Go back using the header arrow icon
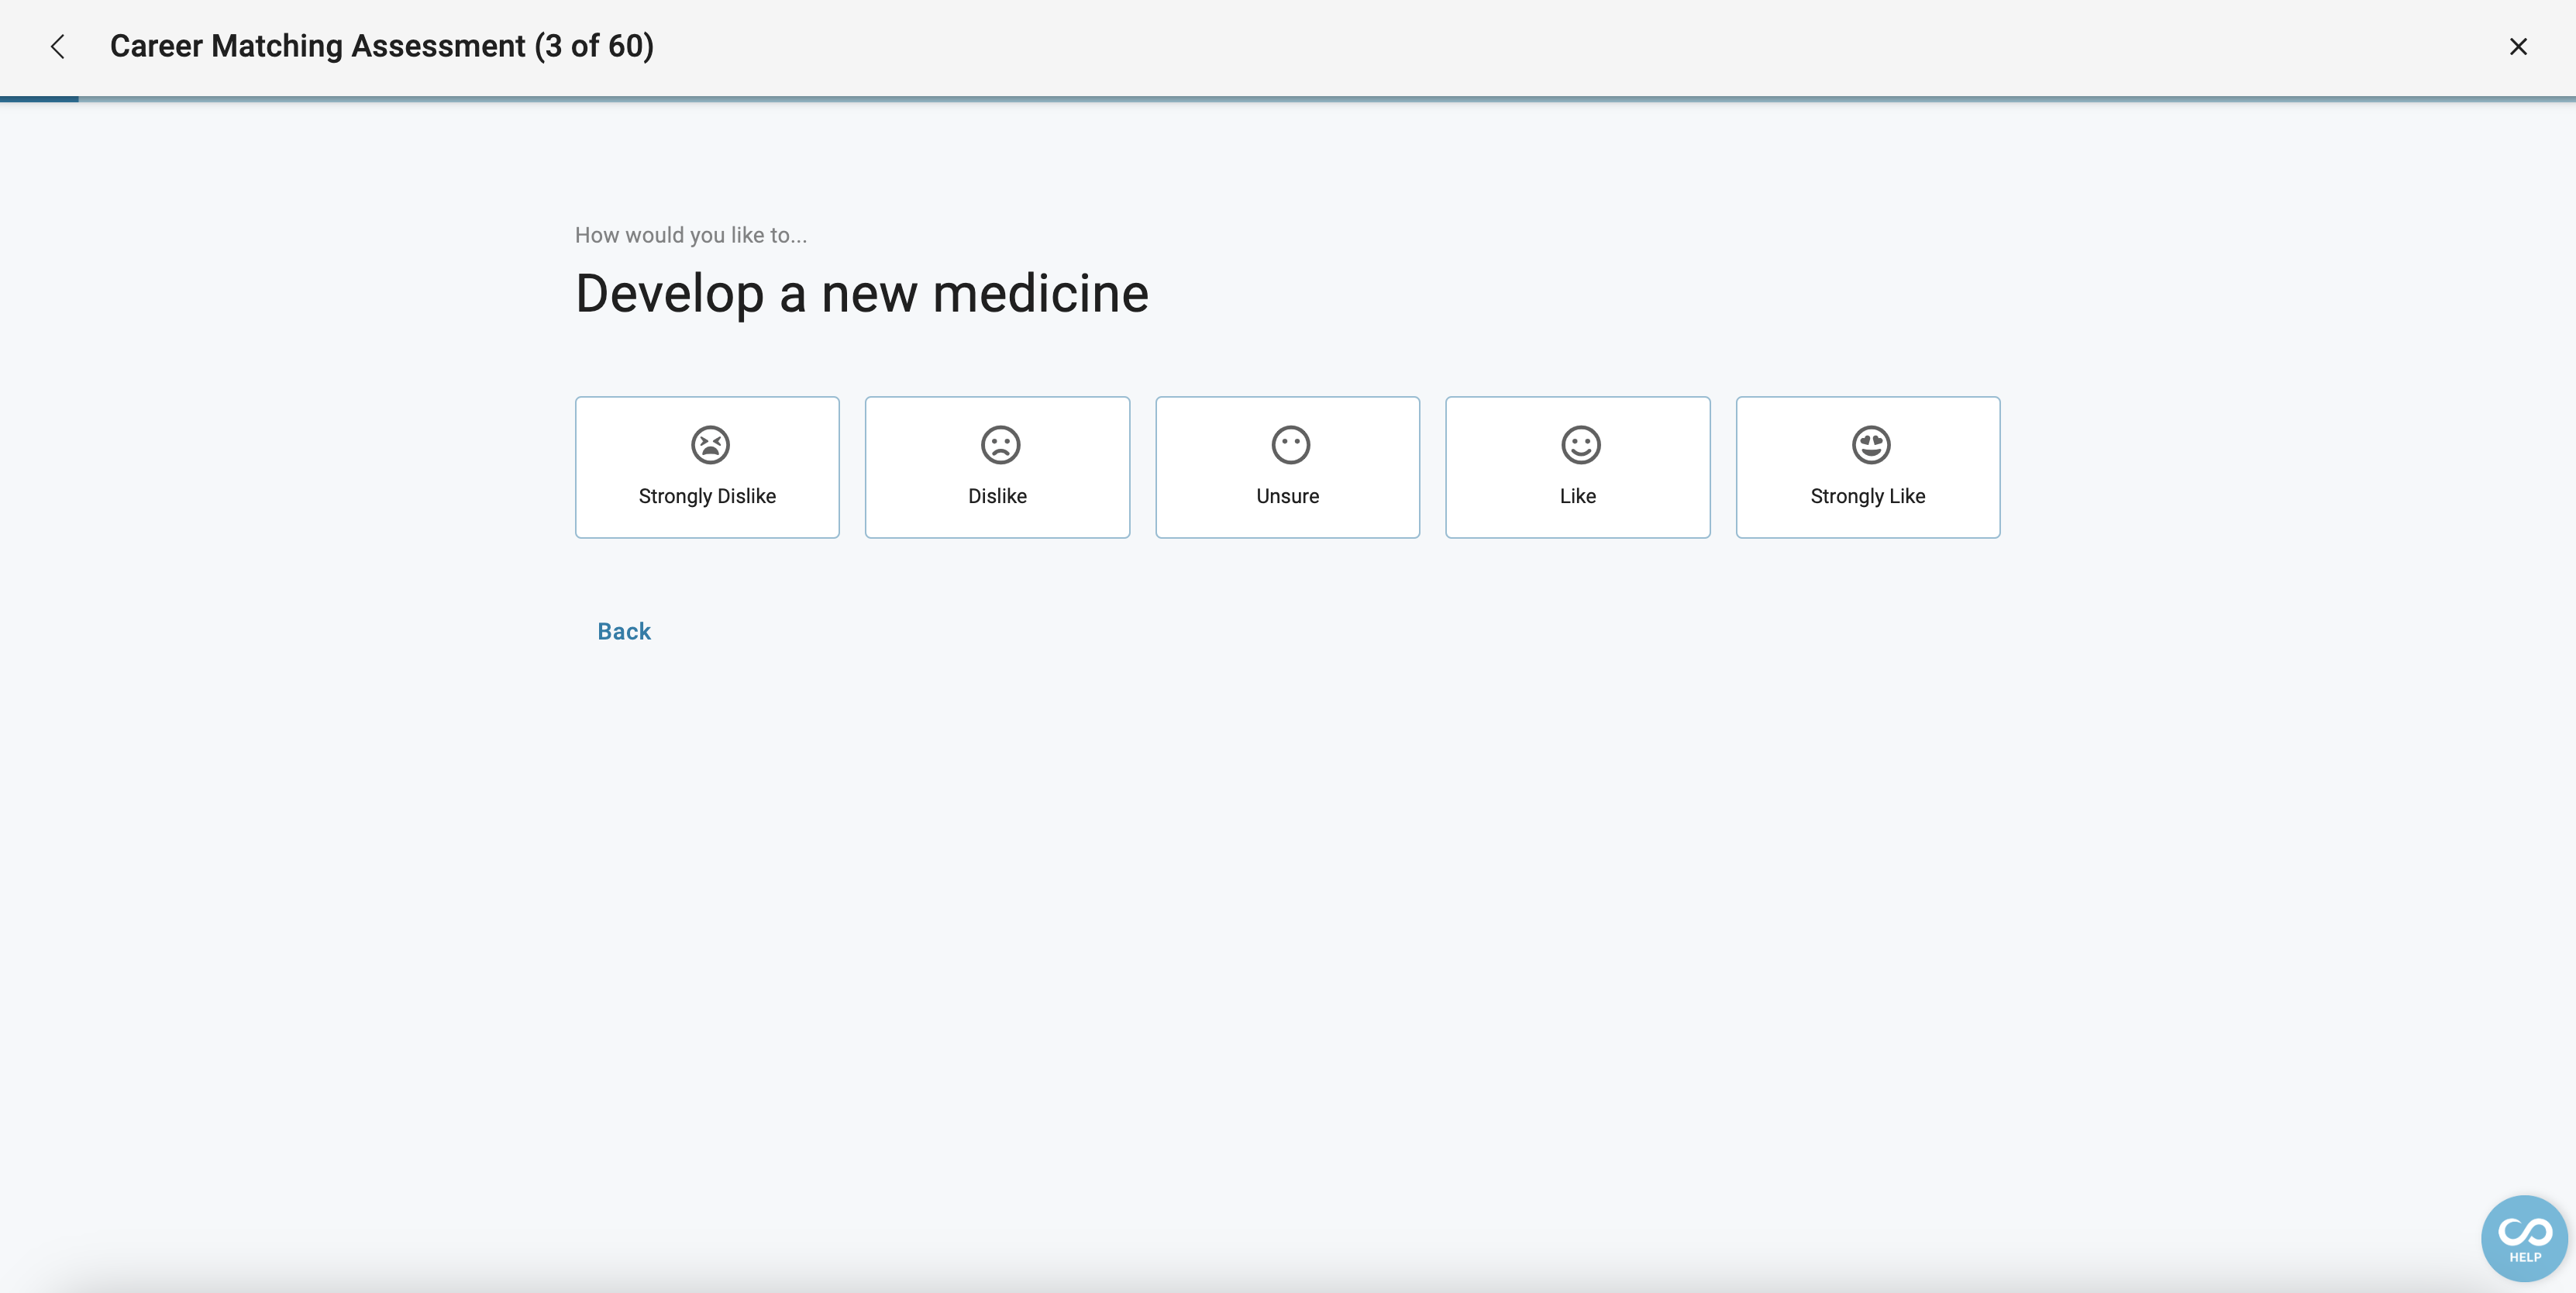 click(58, 47)
